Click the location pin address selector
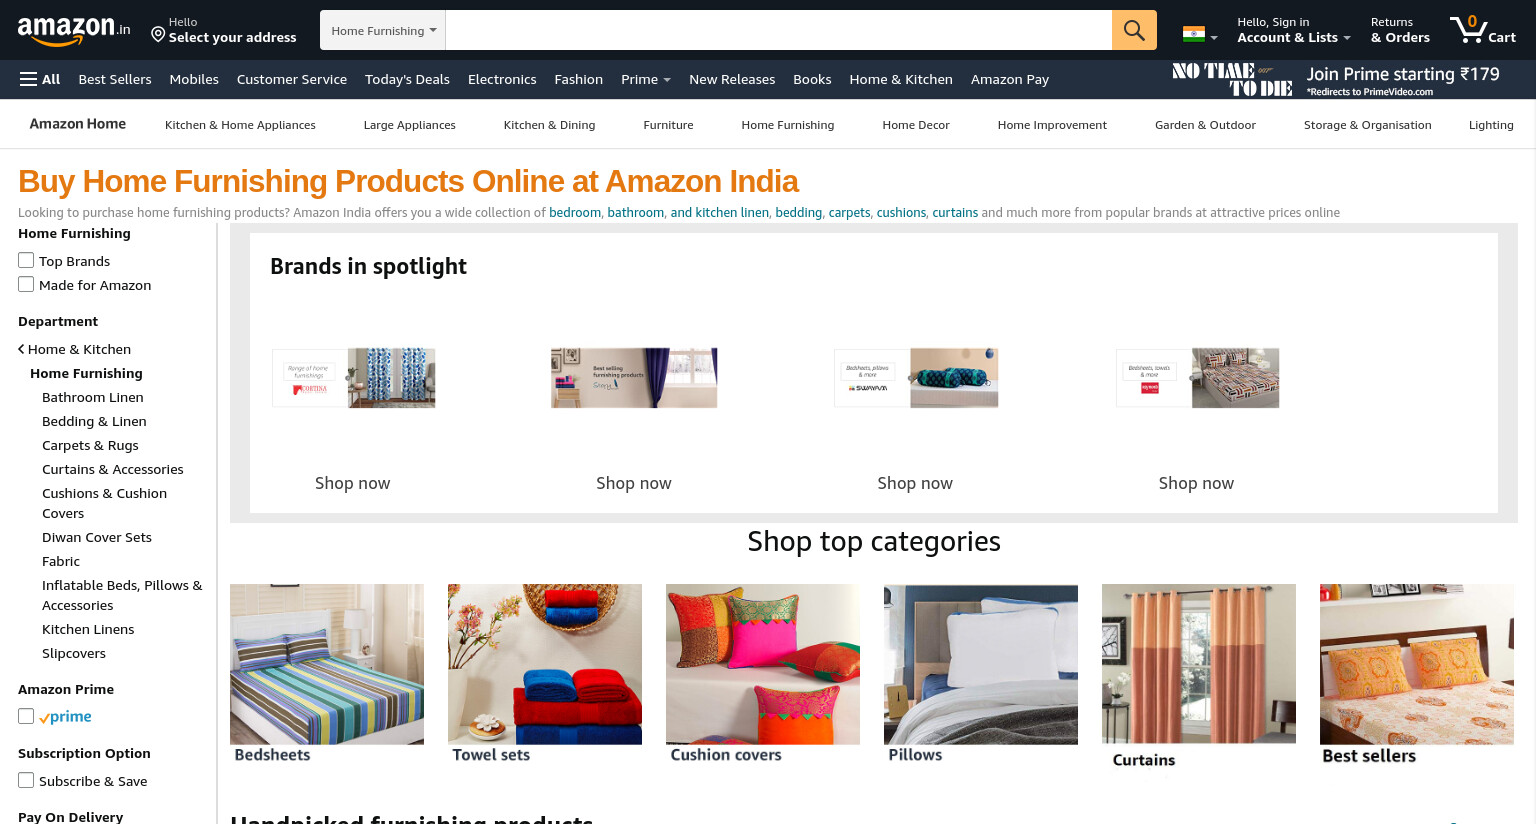Screen dimensions: 1536x824 pos(224,30)
